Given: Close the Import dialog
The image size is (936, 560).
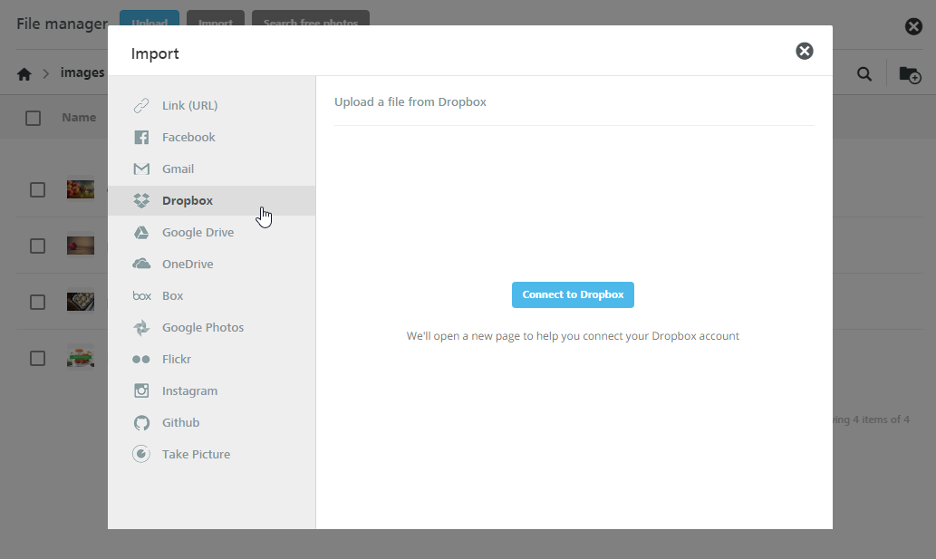Looking at the screenshot, I should (x=804, y=51).
